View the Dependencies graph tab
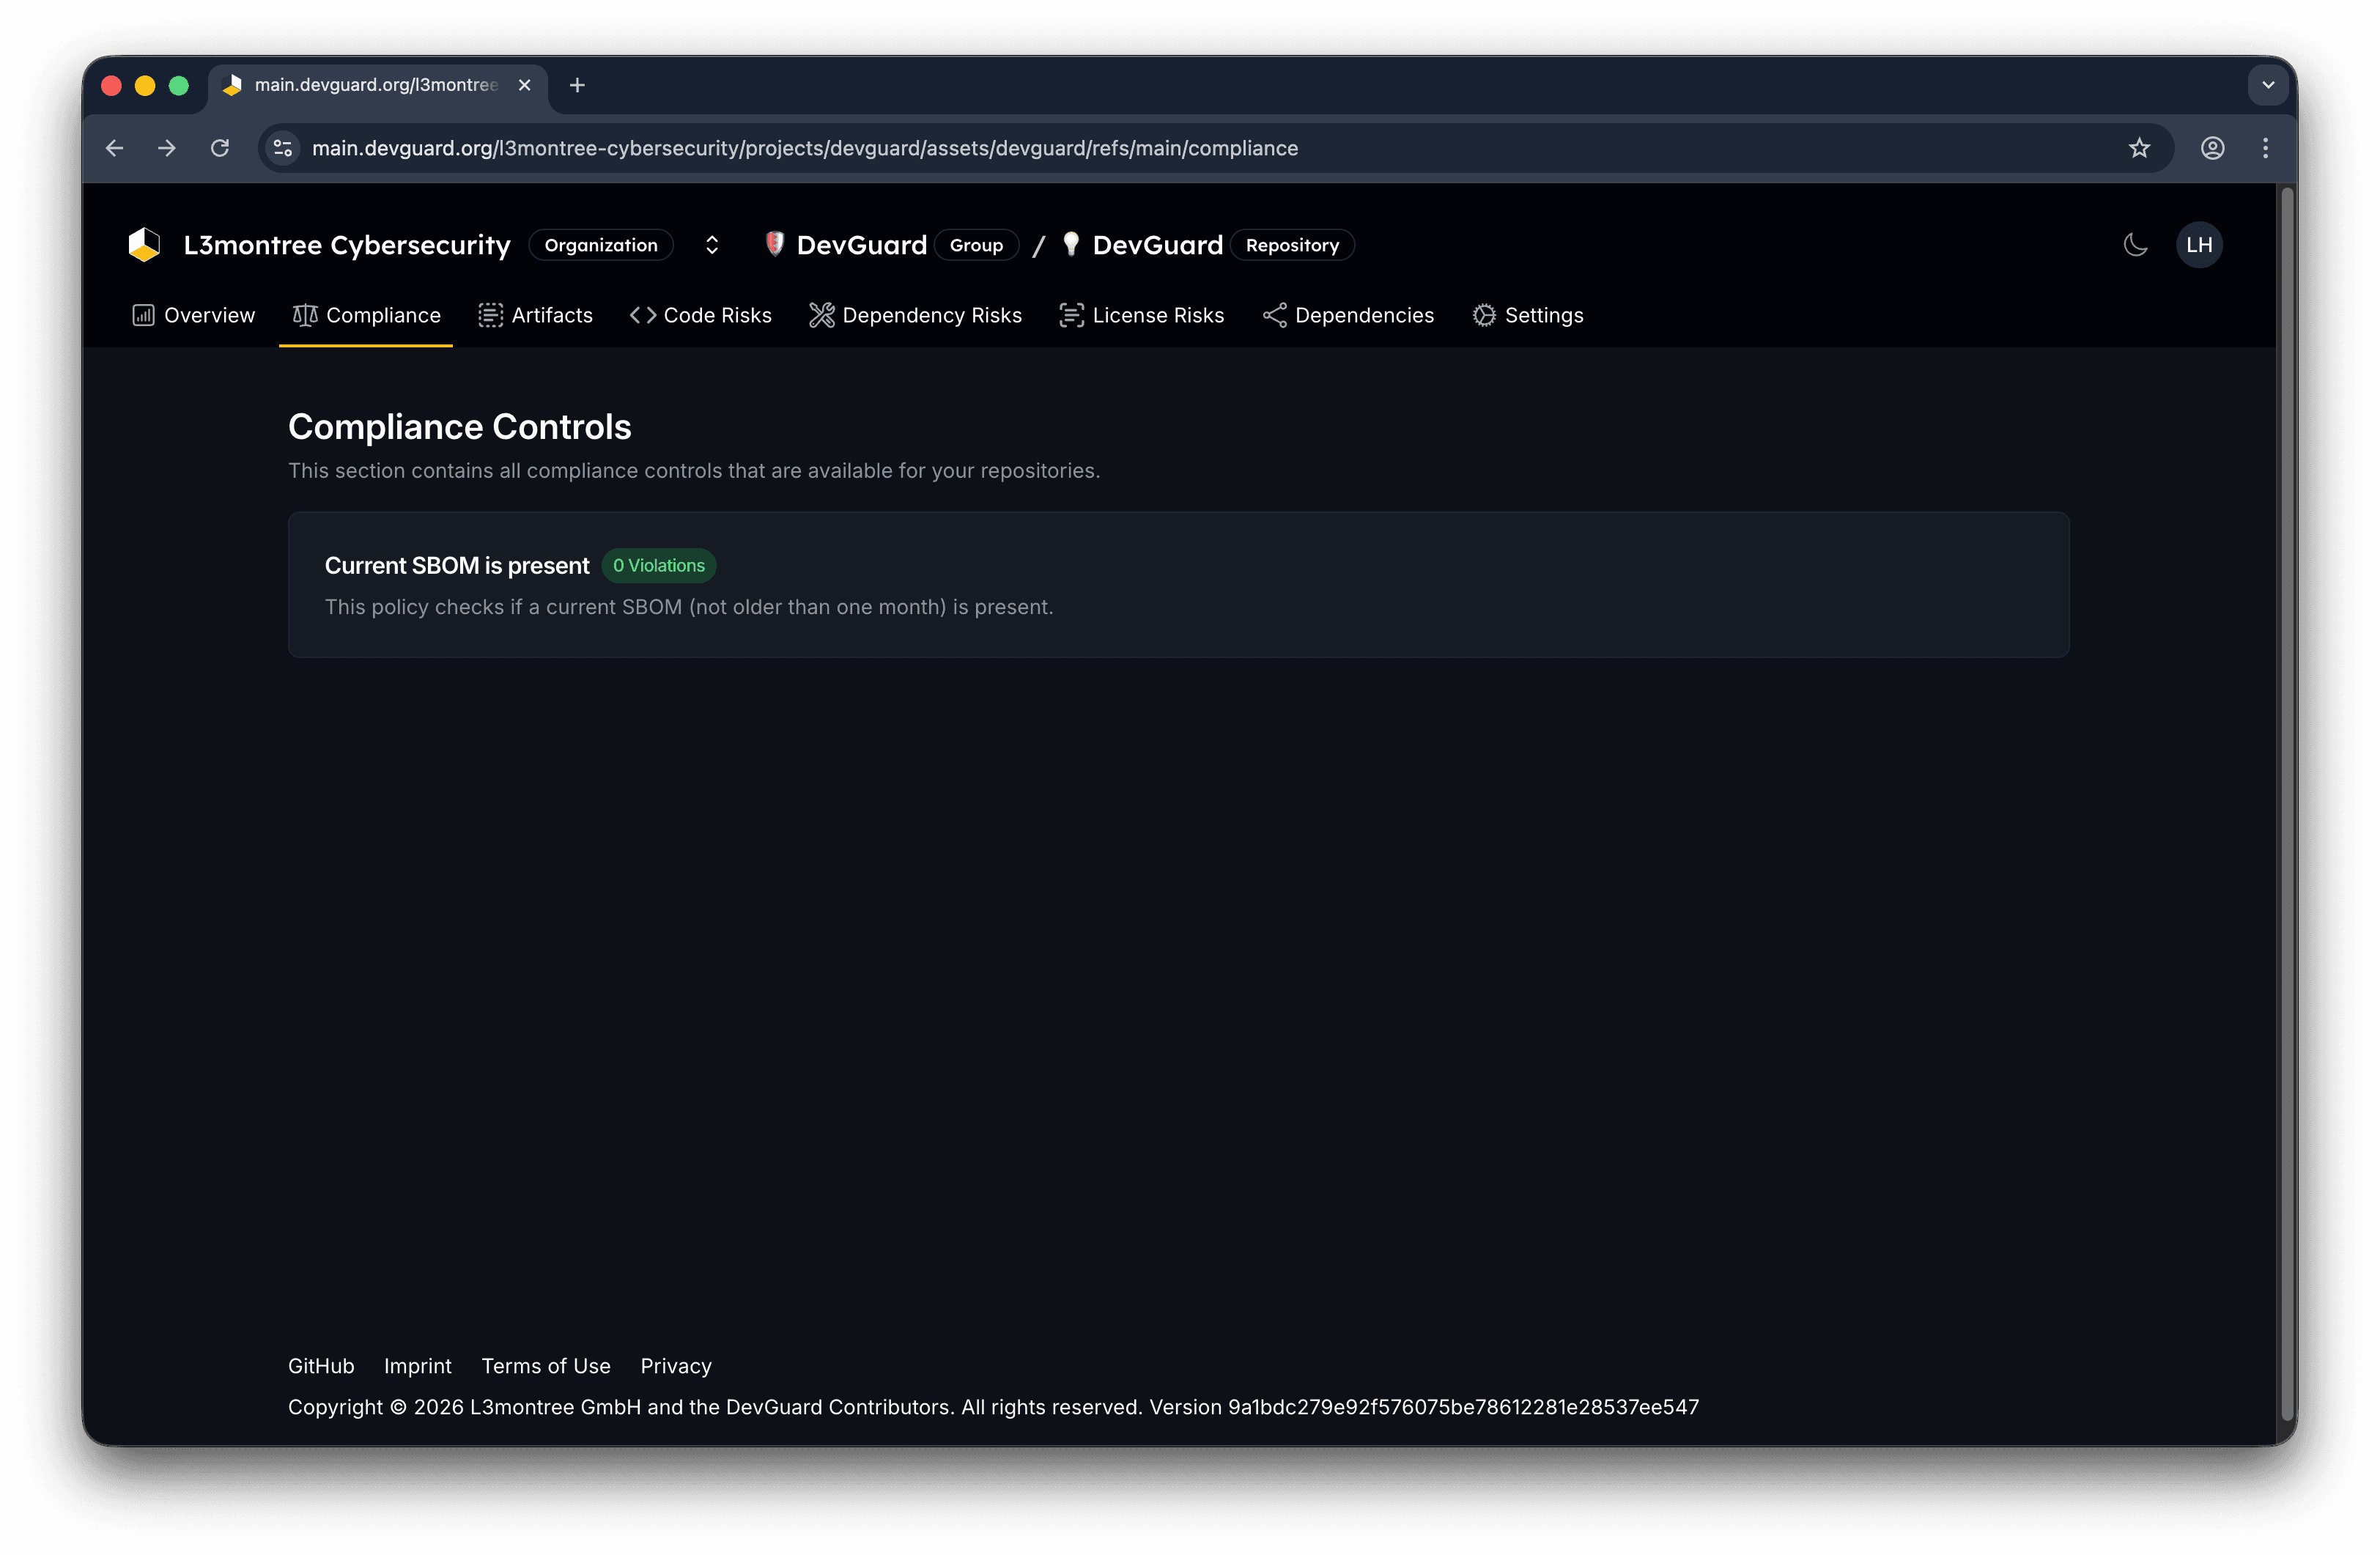Viewport: 2380px width, 1555px height. pyautogui.click(x=1348, y=315)
